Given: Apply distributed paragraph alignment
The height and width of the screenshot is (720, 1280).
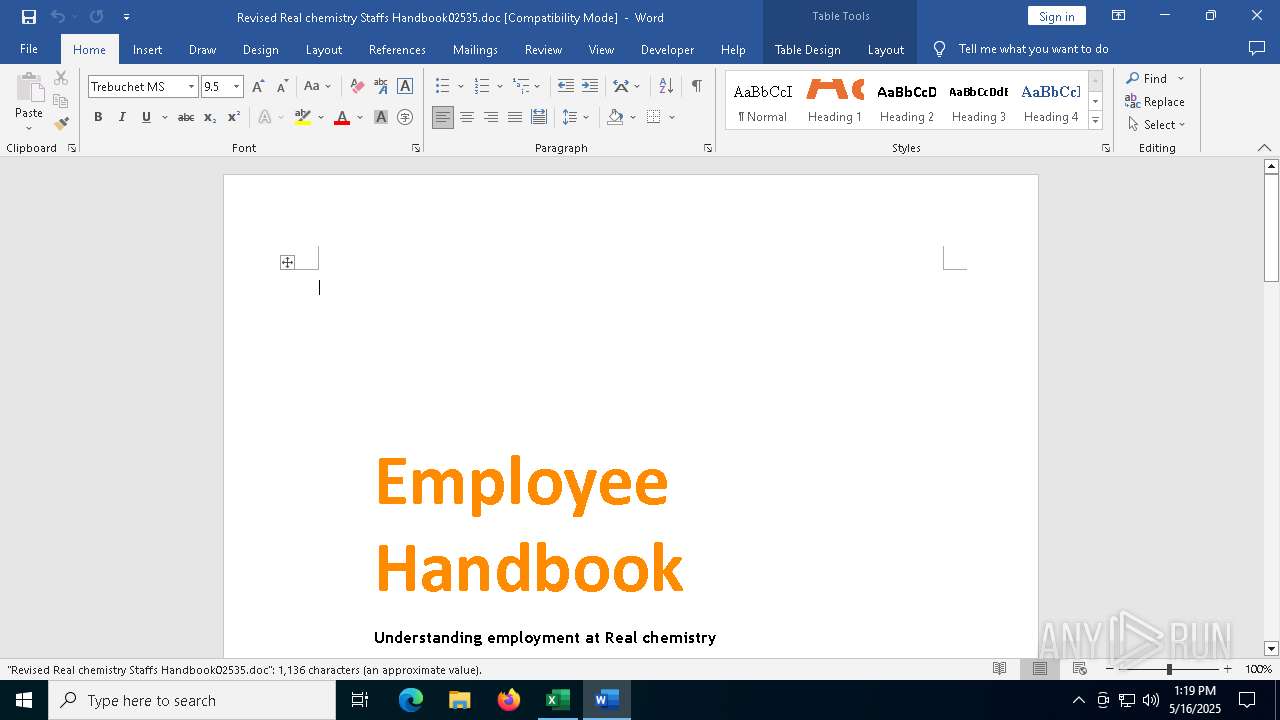Looking at the screenshot, I should point(539,117).
